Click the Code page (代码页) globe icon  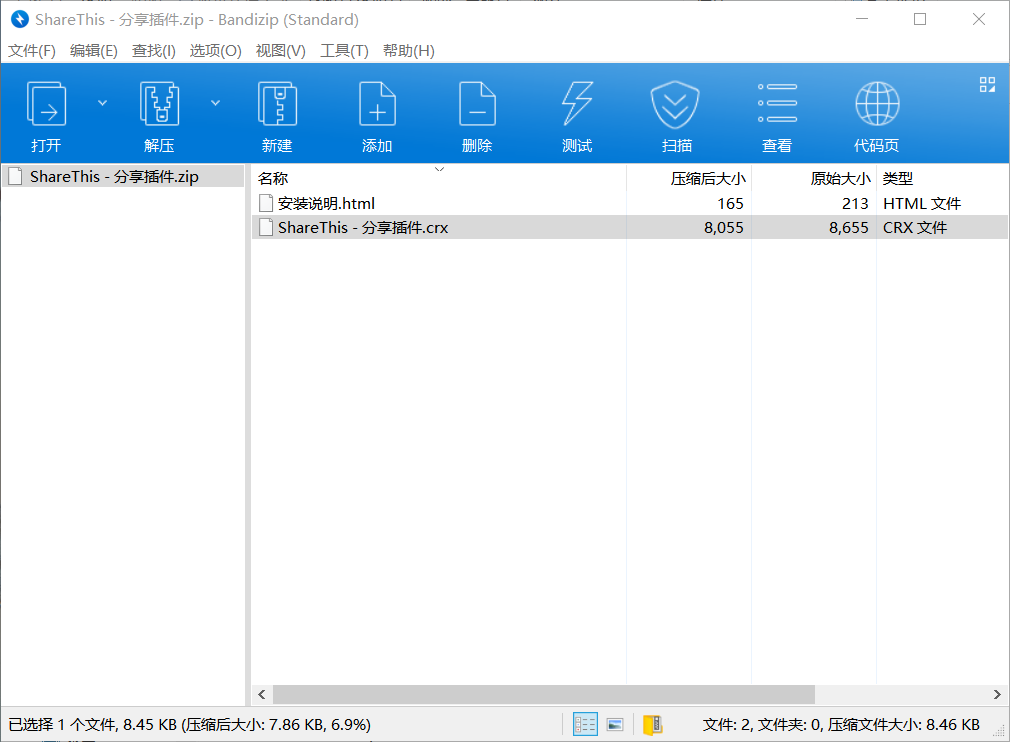pos(877,104)
